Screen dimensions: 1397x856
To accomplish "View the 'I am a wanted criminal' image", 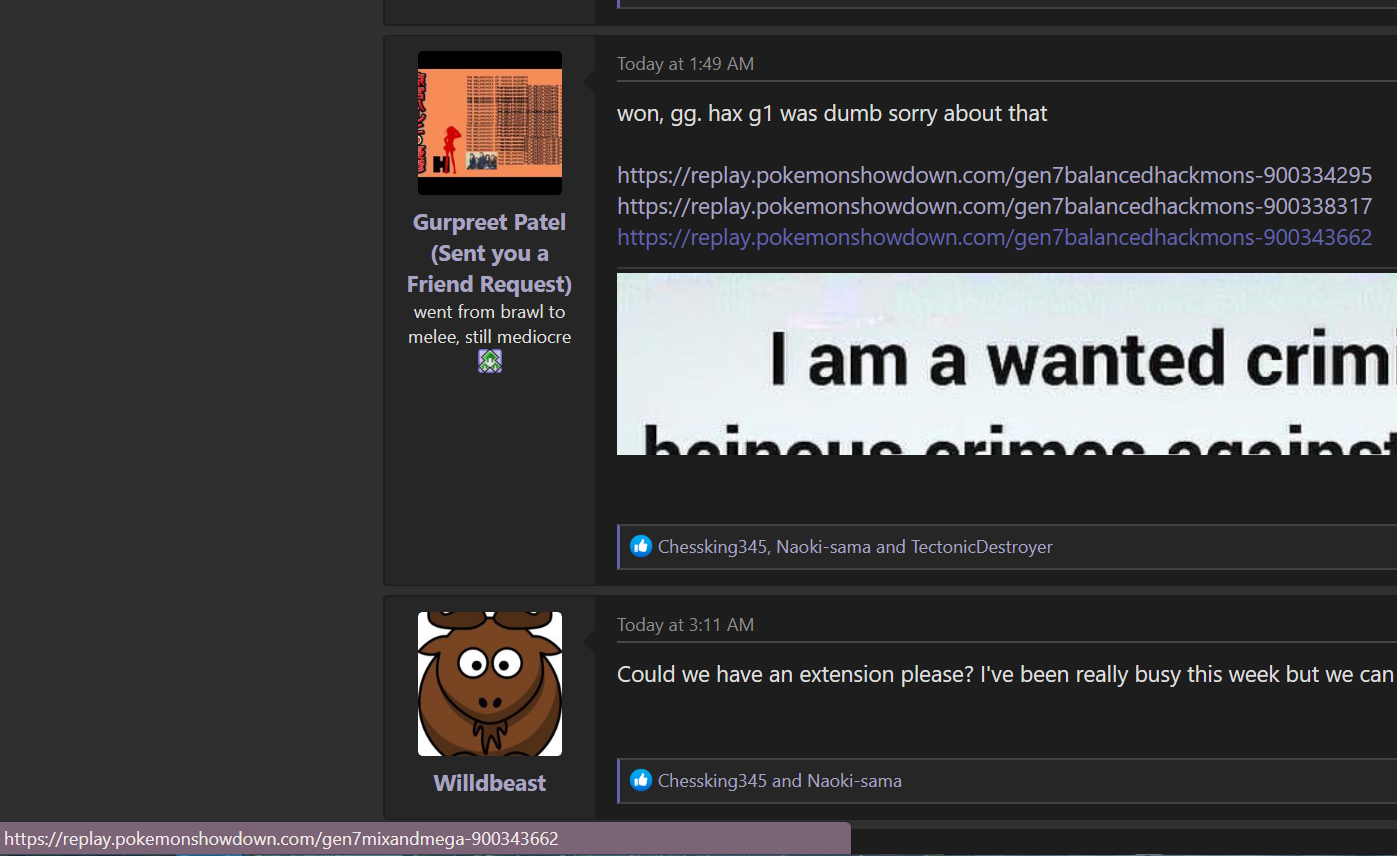I will (1007, 364).
